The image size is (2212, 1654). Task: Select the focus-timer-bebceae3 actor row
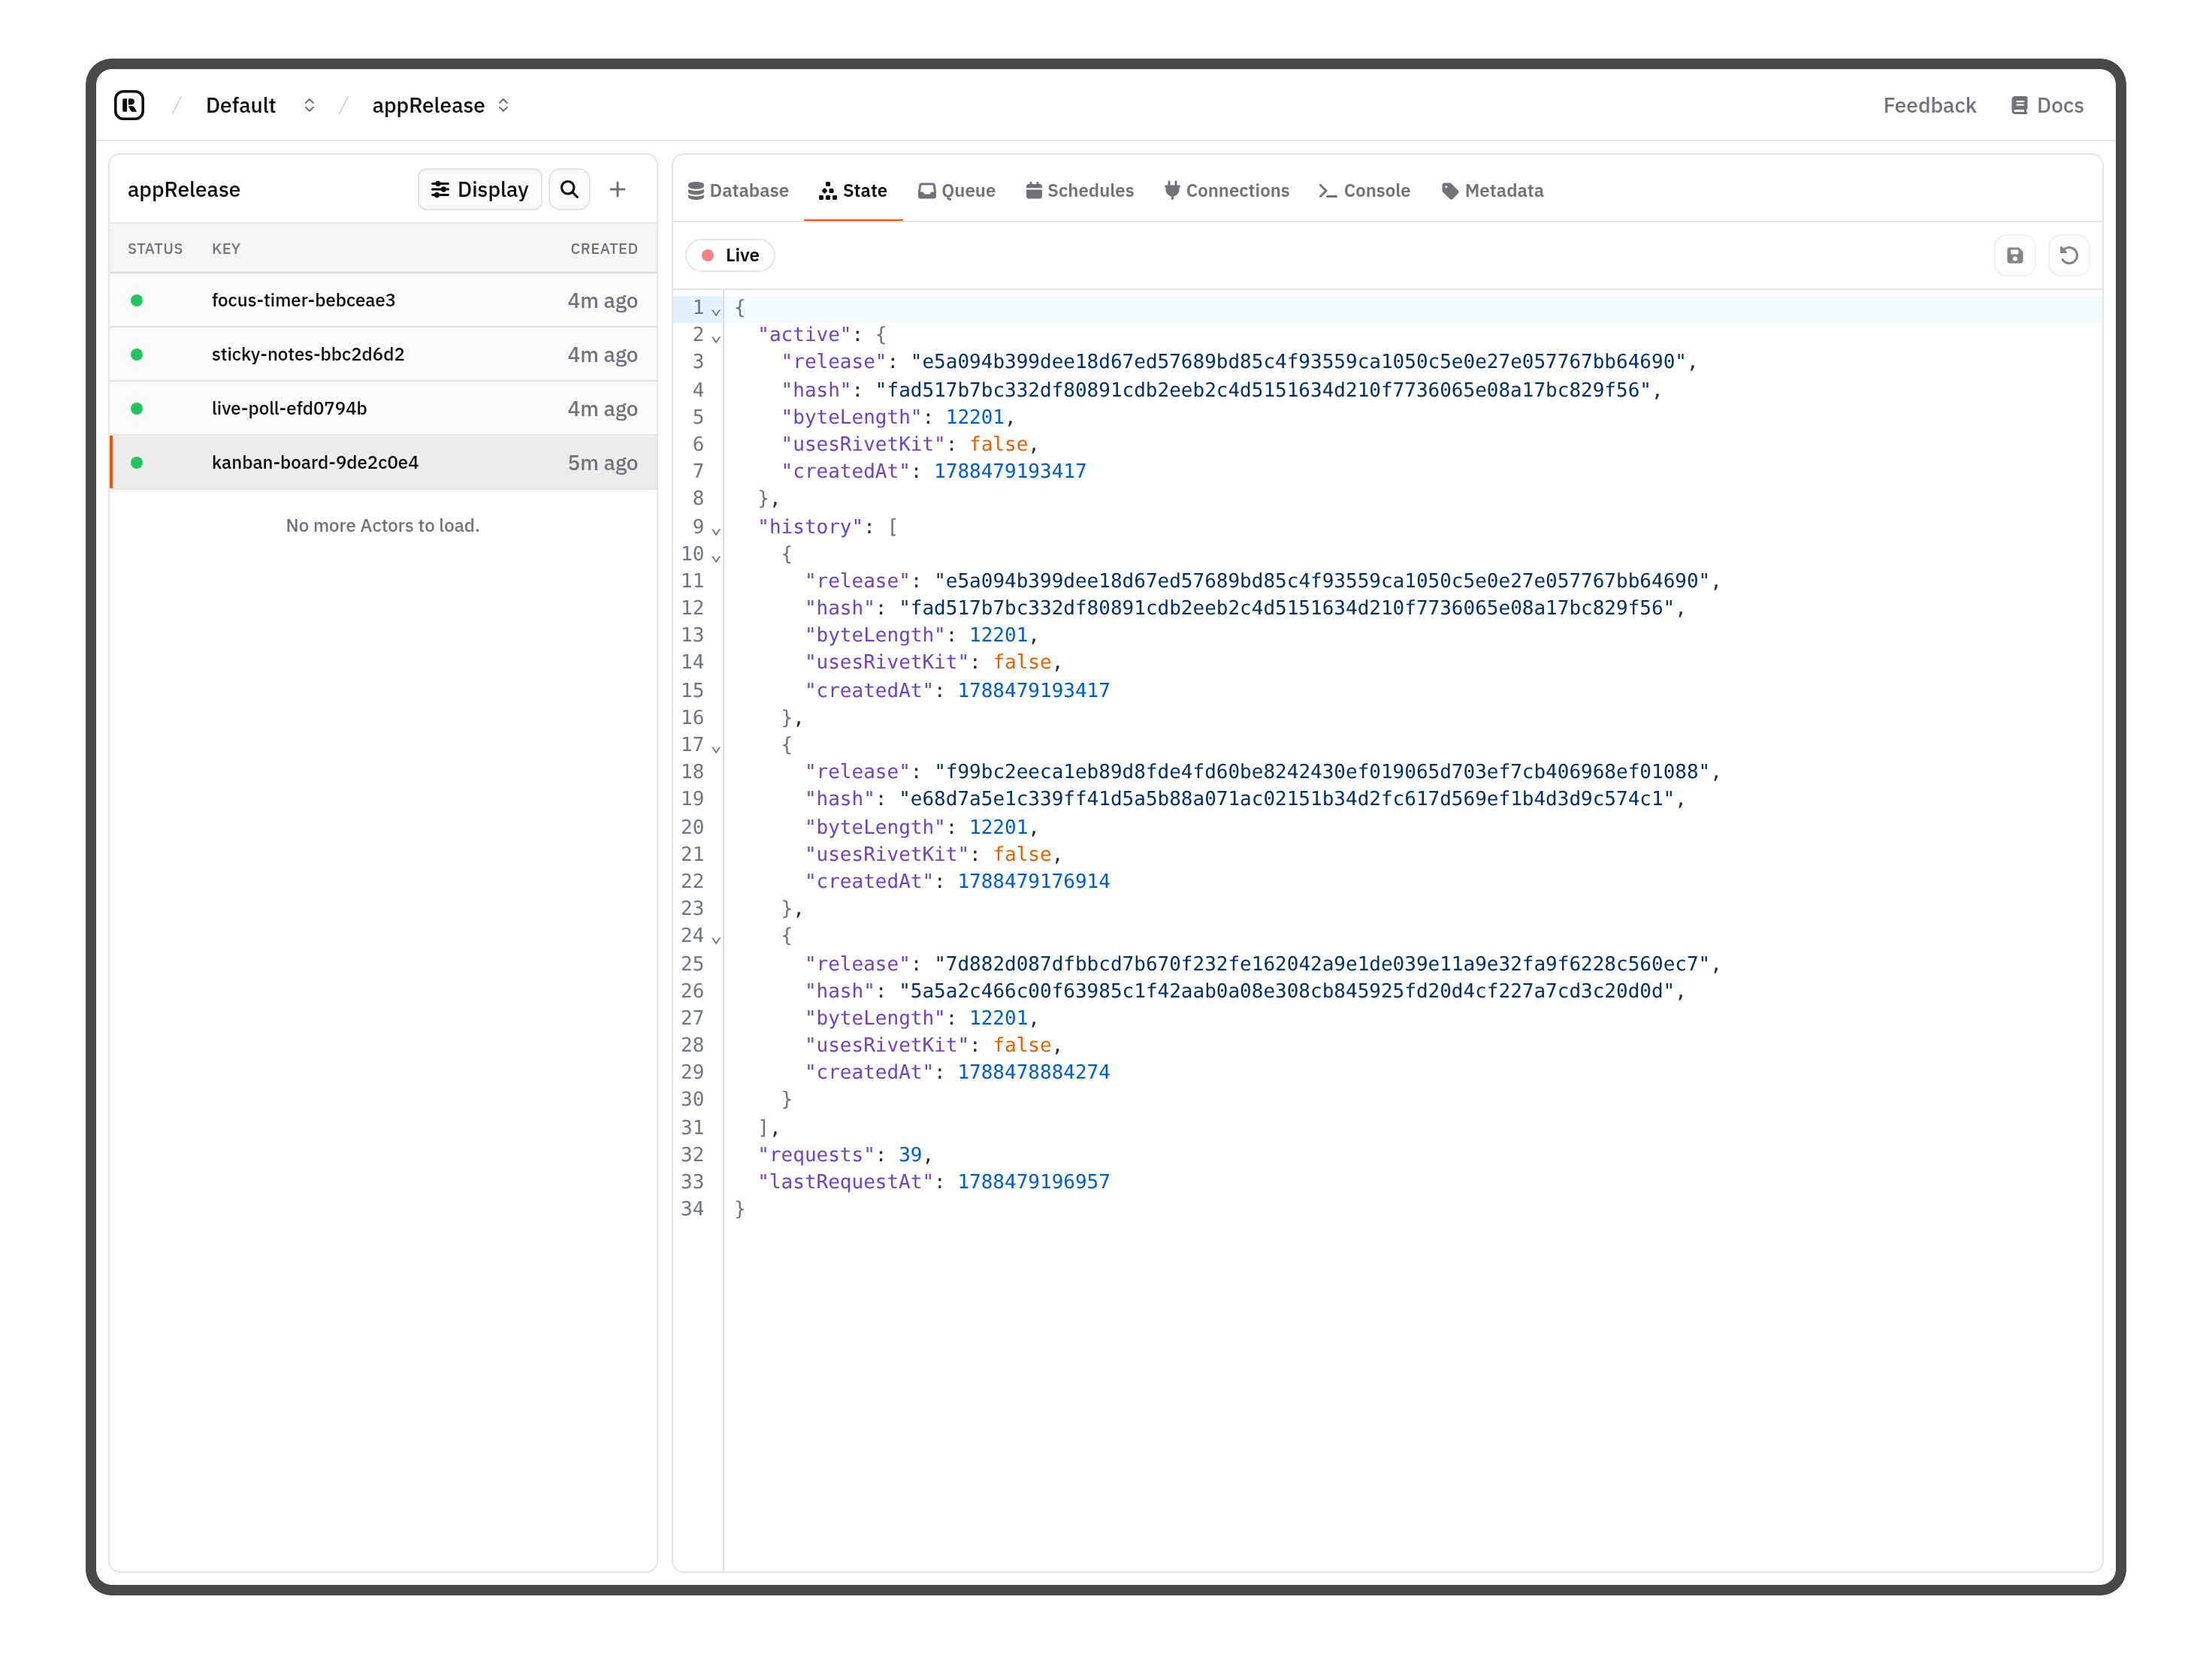pos(383,300)
